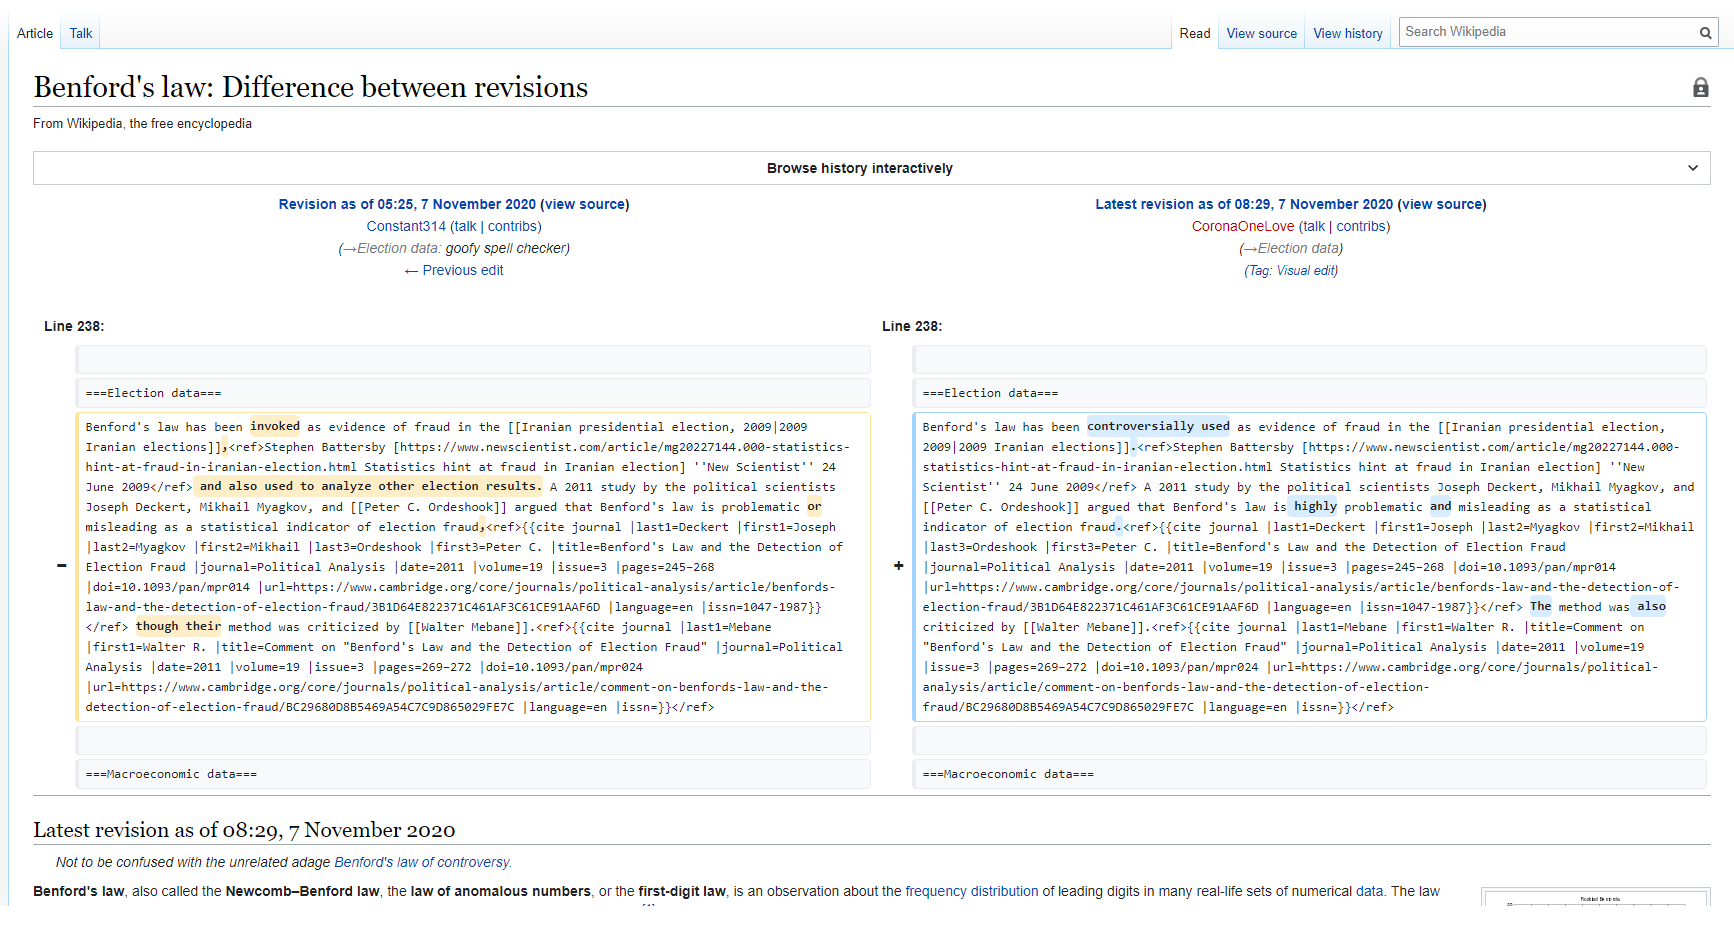This screenshot has width=1734, height=932.
Task: Switch to the Talk tab
Action: tap(81, 33)
